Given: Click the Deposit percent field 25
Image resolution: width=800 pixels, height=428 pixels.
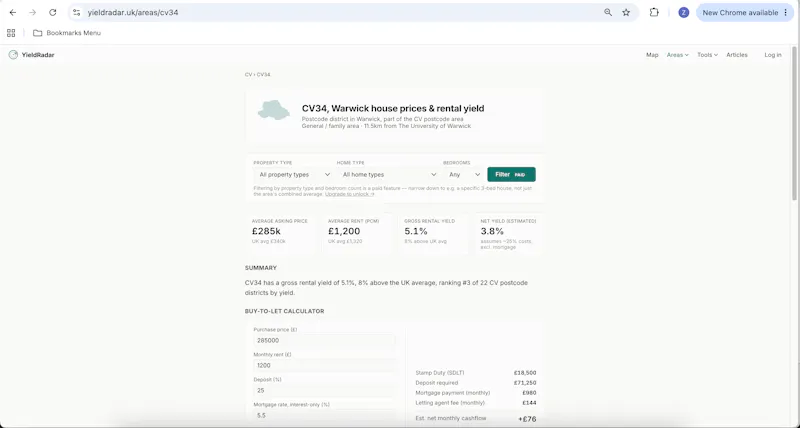Looking at the screenshot, I should (x=324, y=390).
